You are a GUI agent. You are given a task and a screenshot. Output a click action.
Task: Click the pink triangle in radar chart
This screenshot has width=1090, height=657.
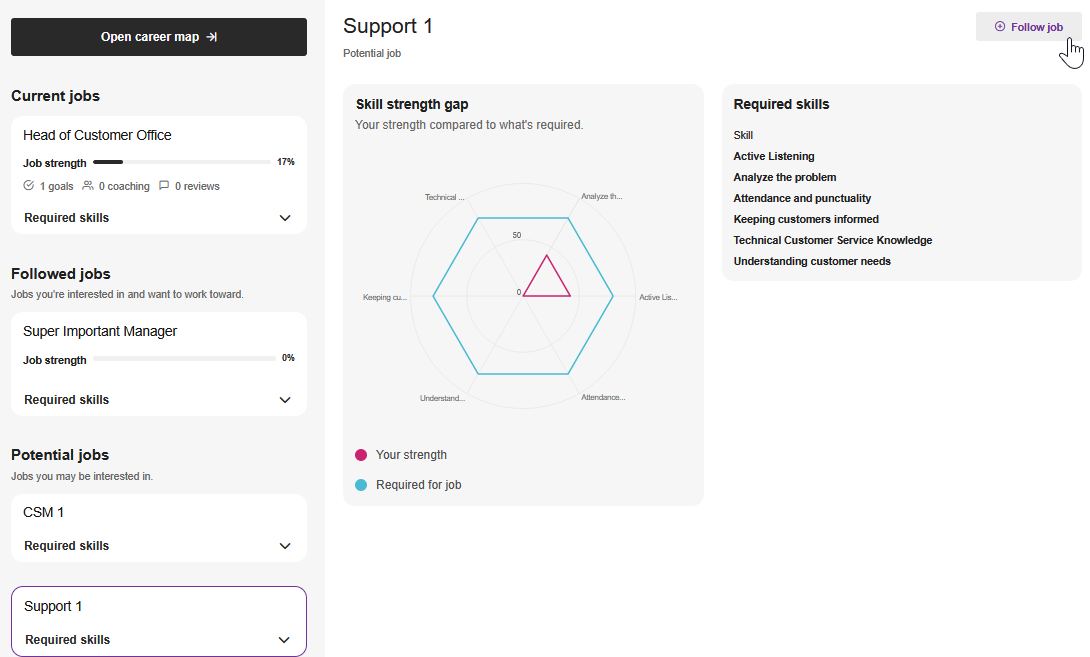point(546,279)
